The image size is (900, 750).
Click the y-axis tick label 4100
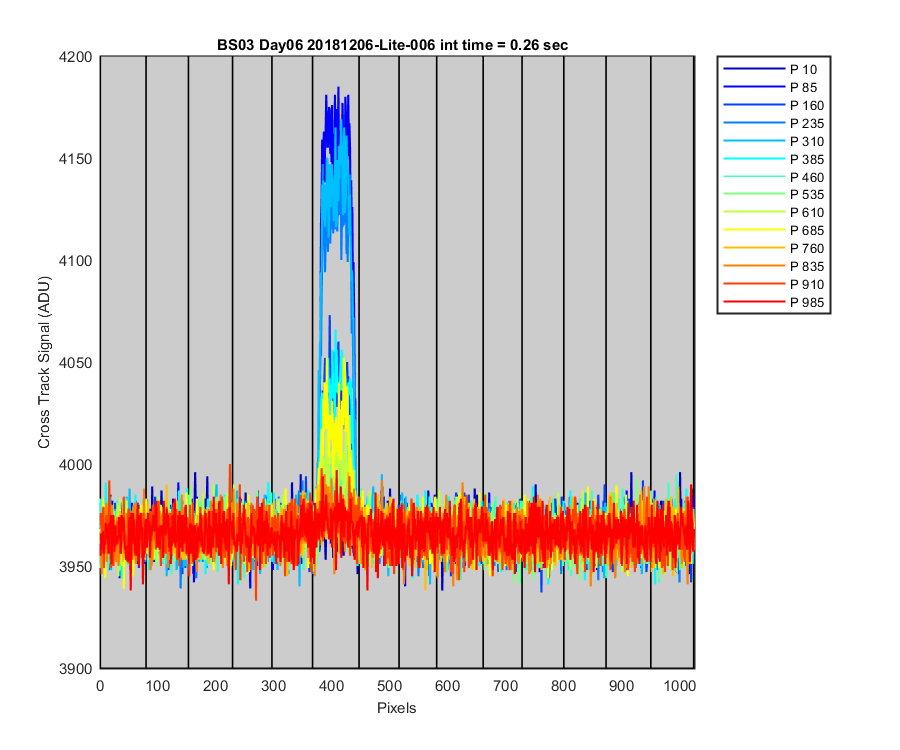click(x=75, y=261)
